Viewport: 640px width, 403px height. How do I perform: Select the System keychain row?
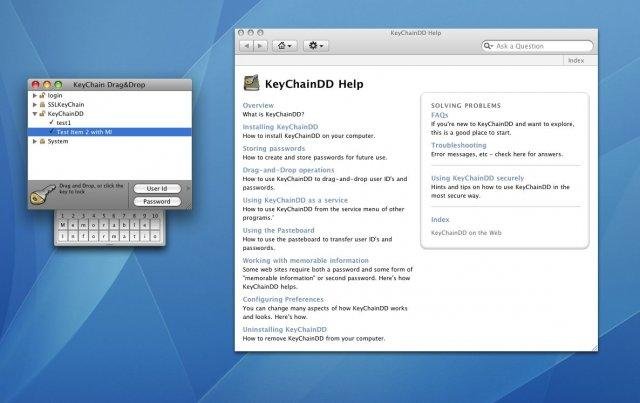[109, 141]
